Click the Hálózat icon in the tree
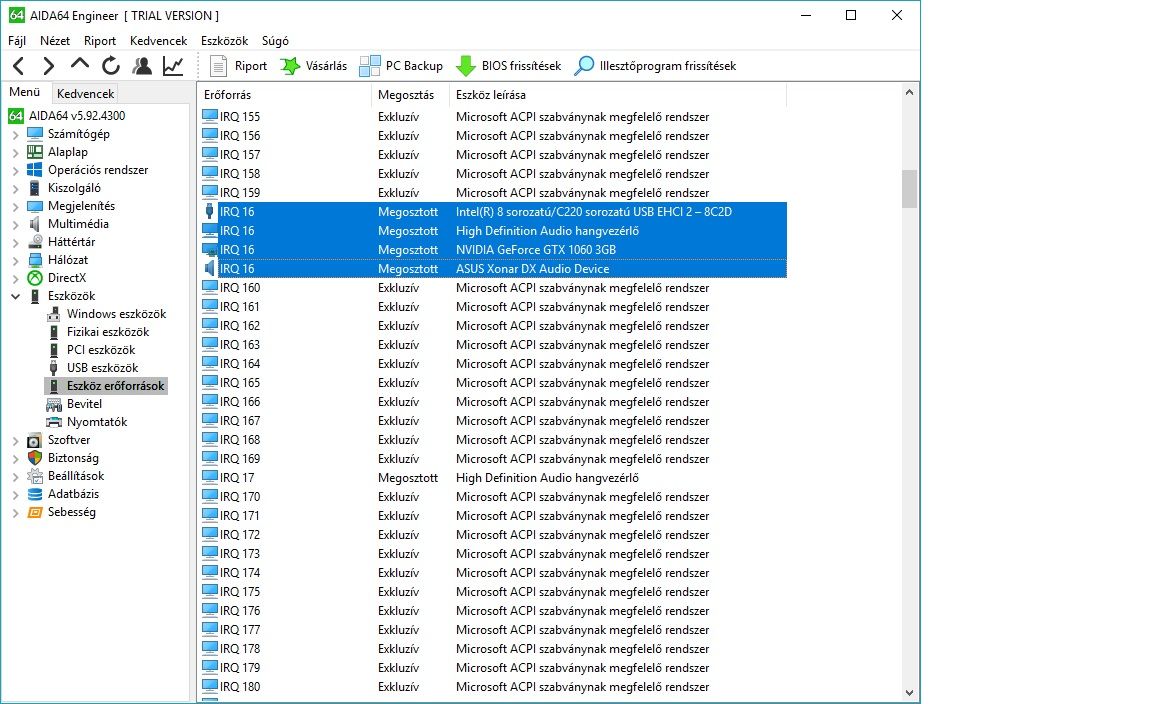 pyautogui.click(x=35, y=259)
